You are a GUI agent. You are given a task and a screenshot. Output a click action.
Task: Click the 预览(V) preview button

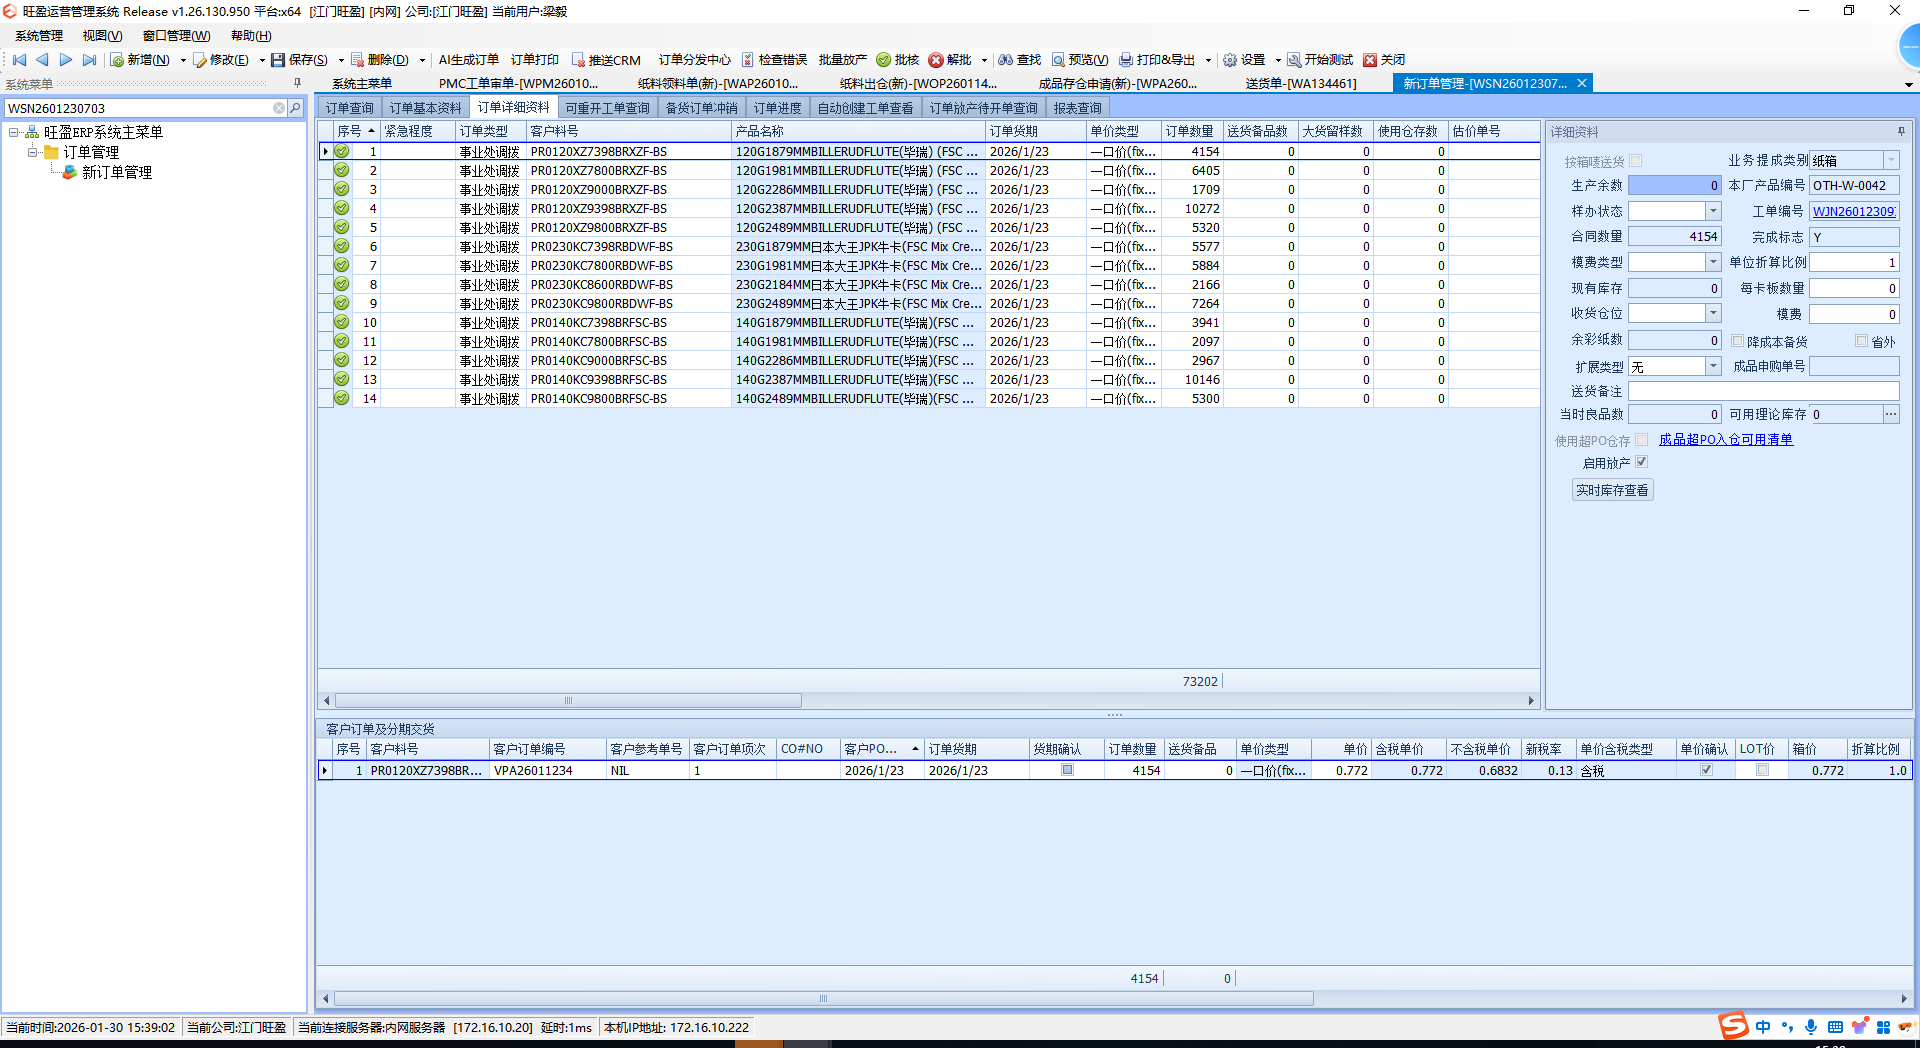tap(1080, 60)
